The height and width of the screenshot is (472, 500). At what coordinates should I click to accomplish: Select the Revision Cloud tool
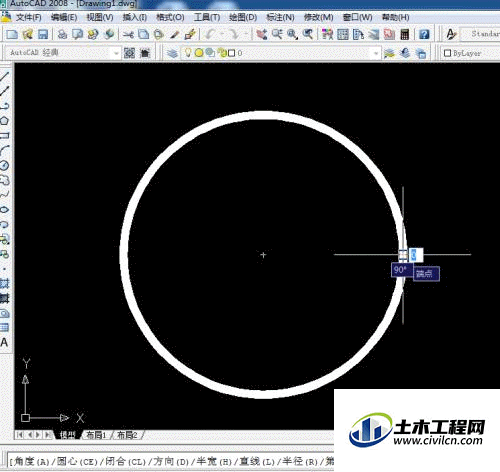tap(4, 180)
